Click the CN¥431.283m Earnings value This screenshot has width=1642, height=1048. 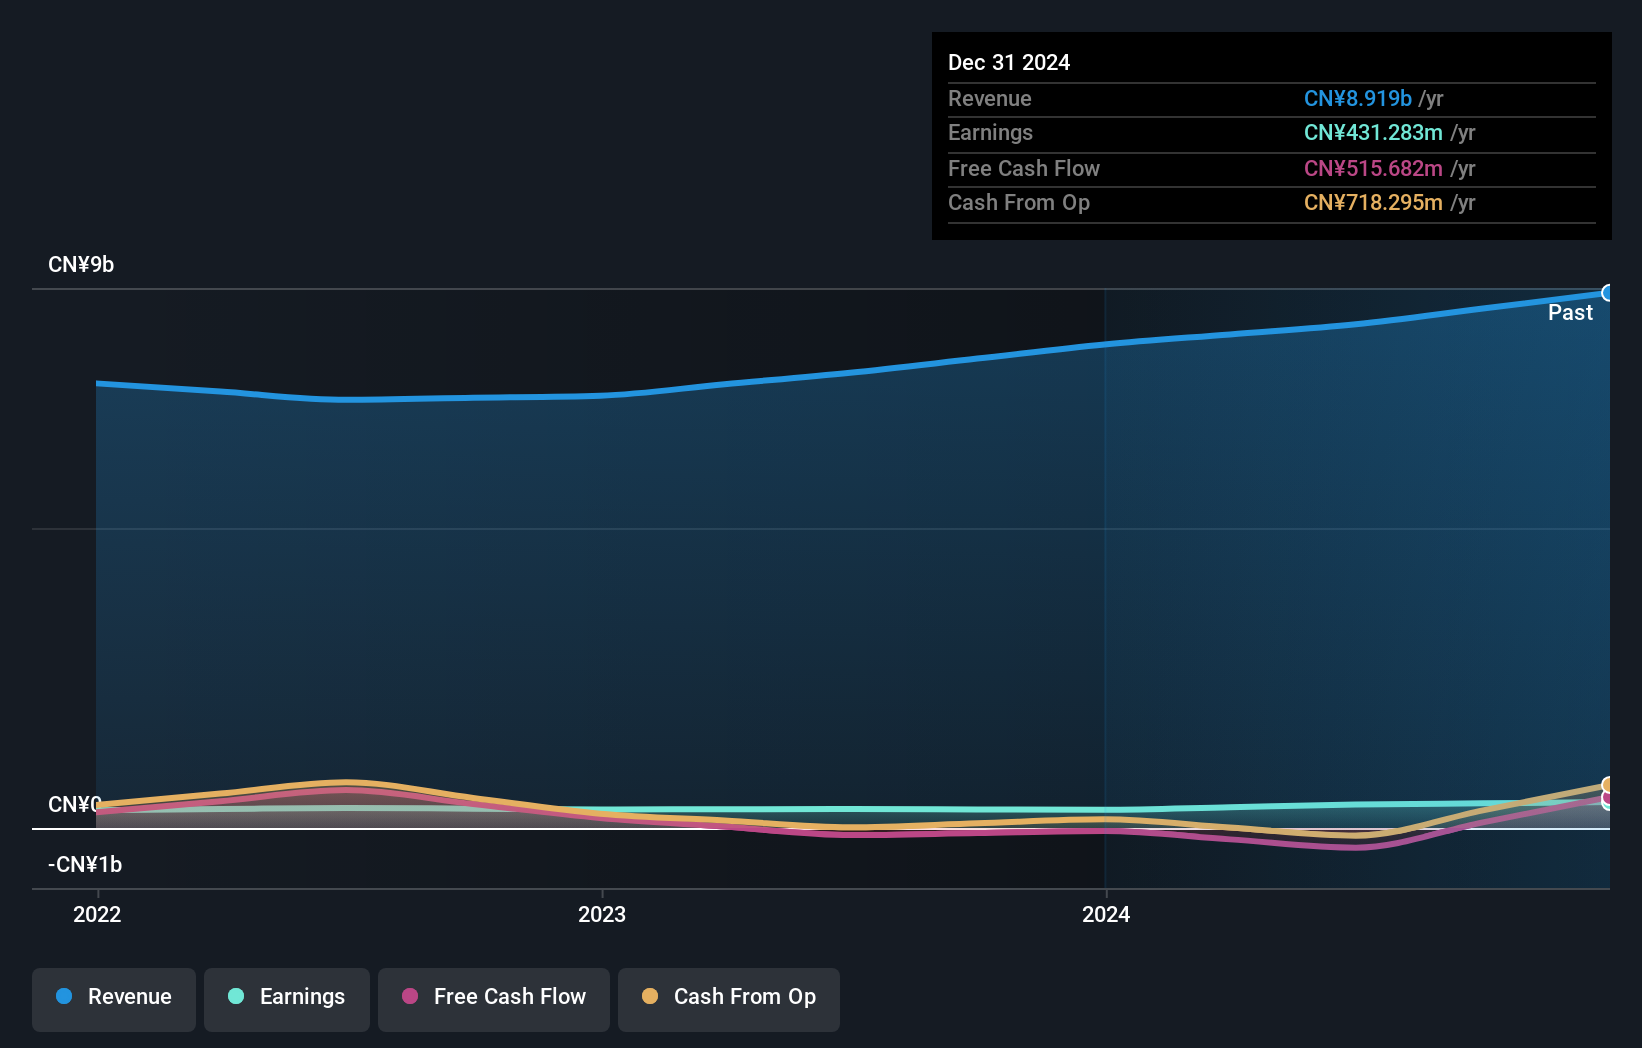[x=1373, y=132]
